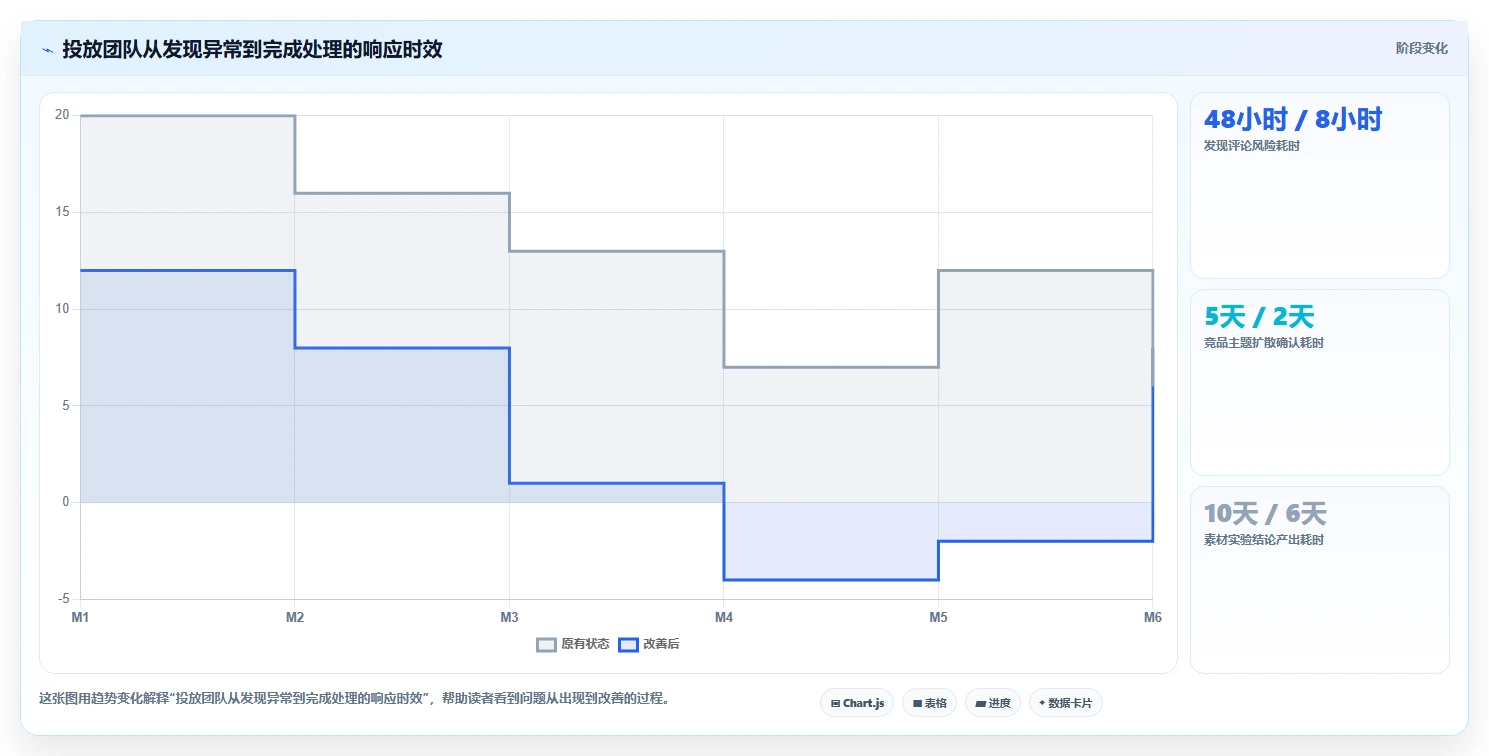Click the M5 x-axis label
Screen dimensions: 1489x756
pyautogui.click(x=938, y=618)
